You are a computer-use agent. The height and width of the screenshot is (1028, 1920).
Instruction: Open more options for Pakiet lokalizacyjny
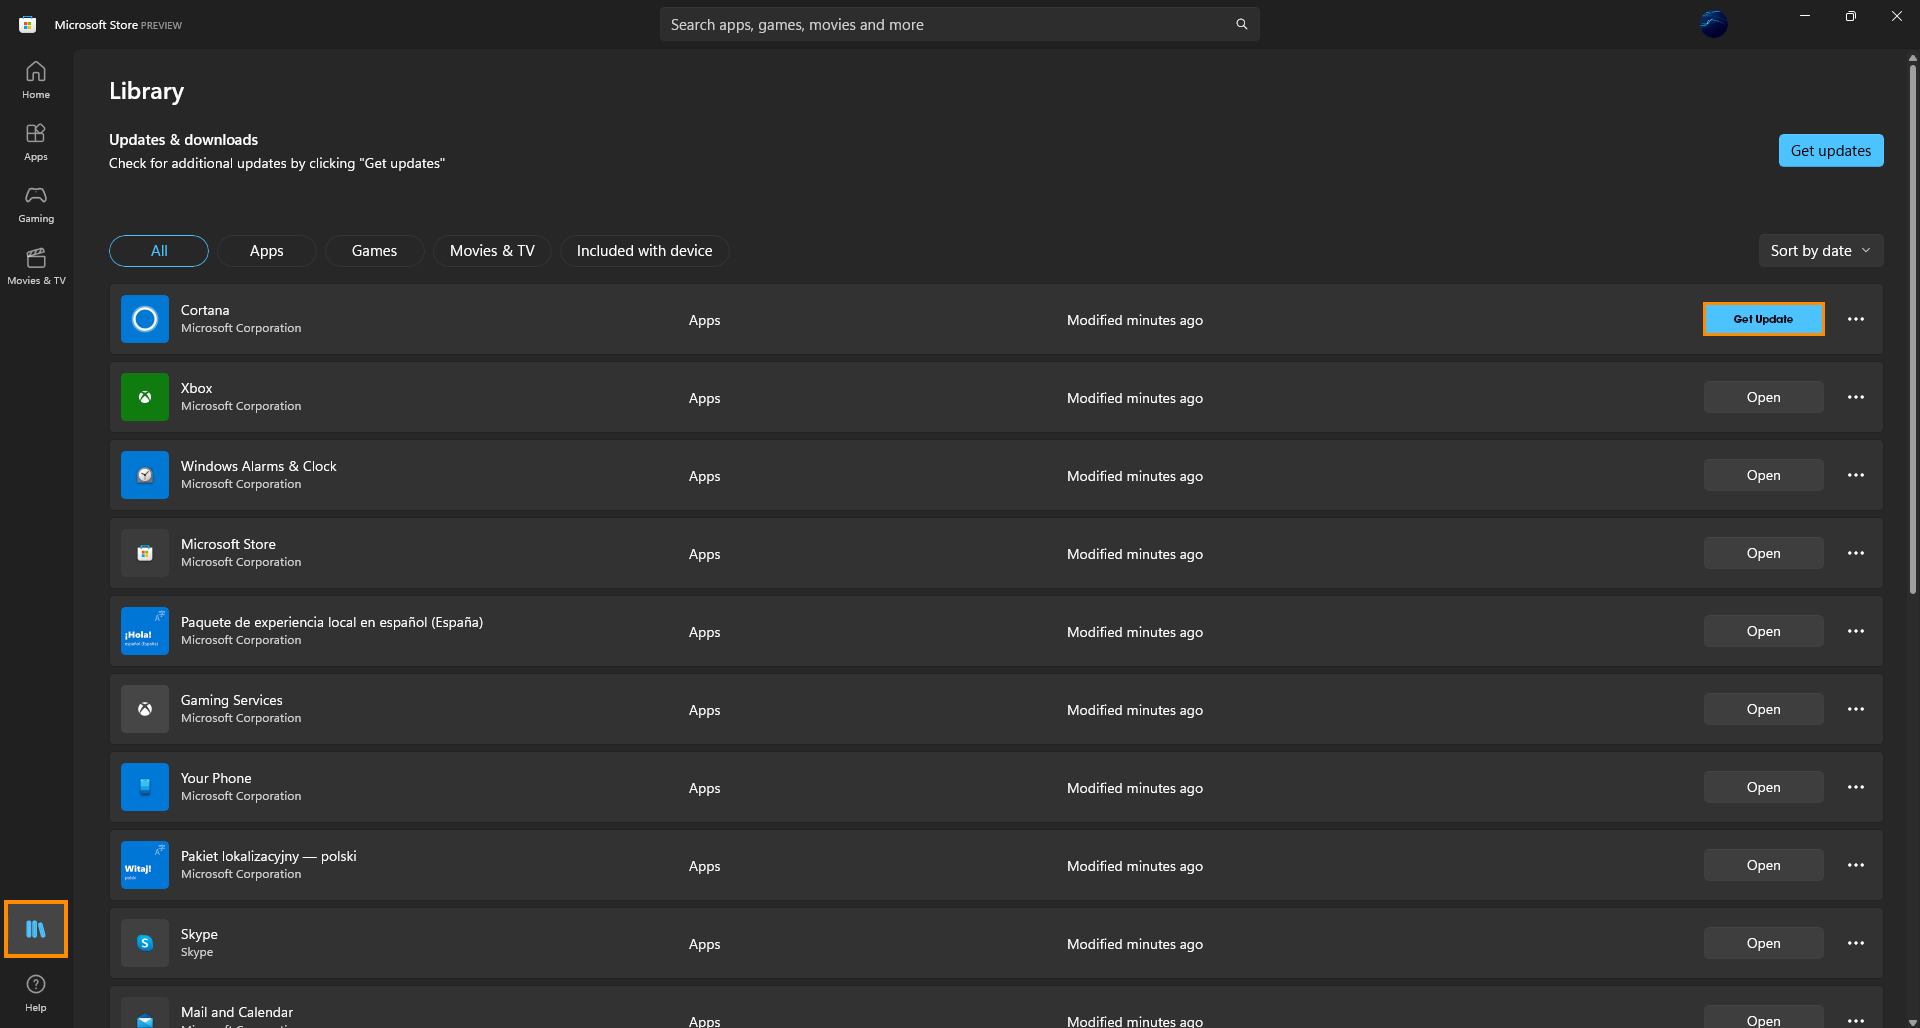click(1856, 865)
